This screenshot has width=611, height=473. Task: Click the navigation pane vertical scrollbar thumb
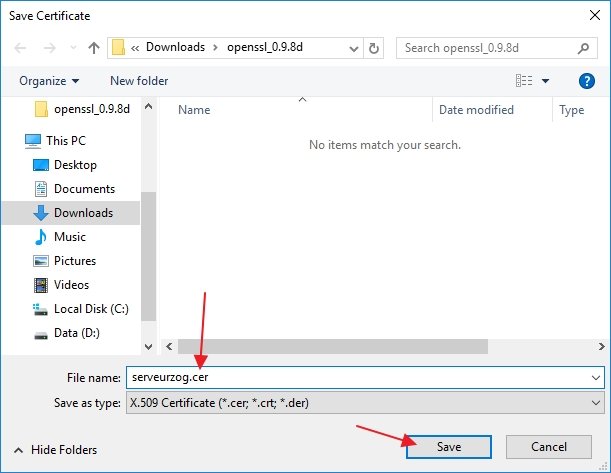tap(148, 256)
